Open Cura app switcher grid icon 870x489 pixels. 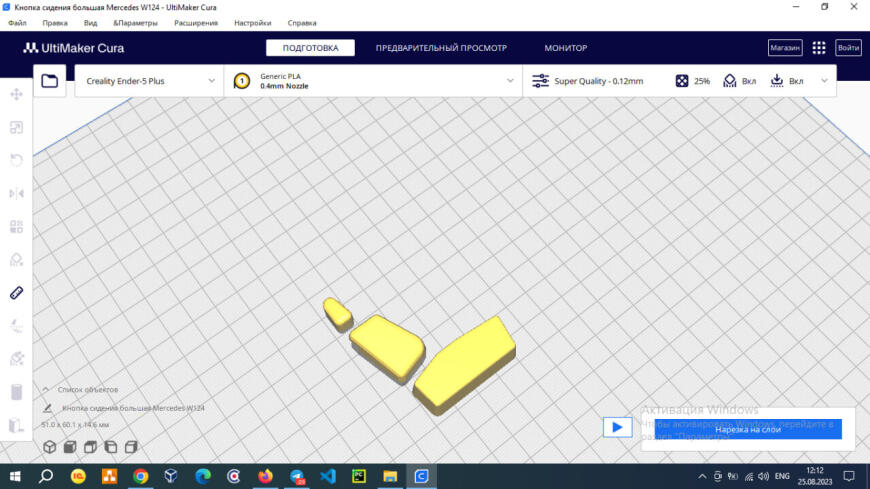[x=818, y=48]
